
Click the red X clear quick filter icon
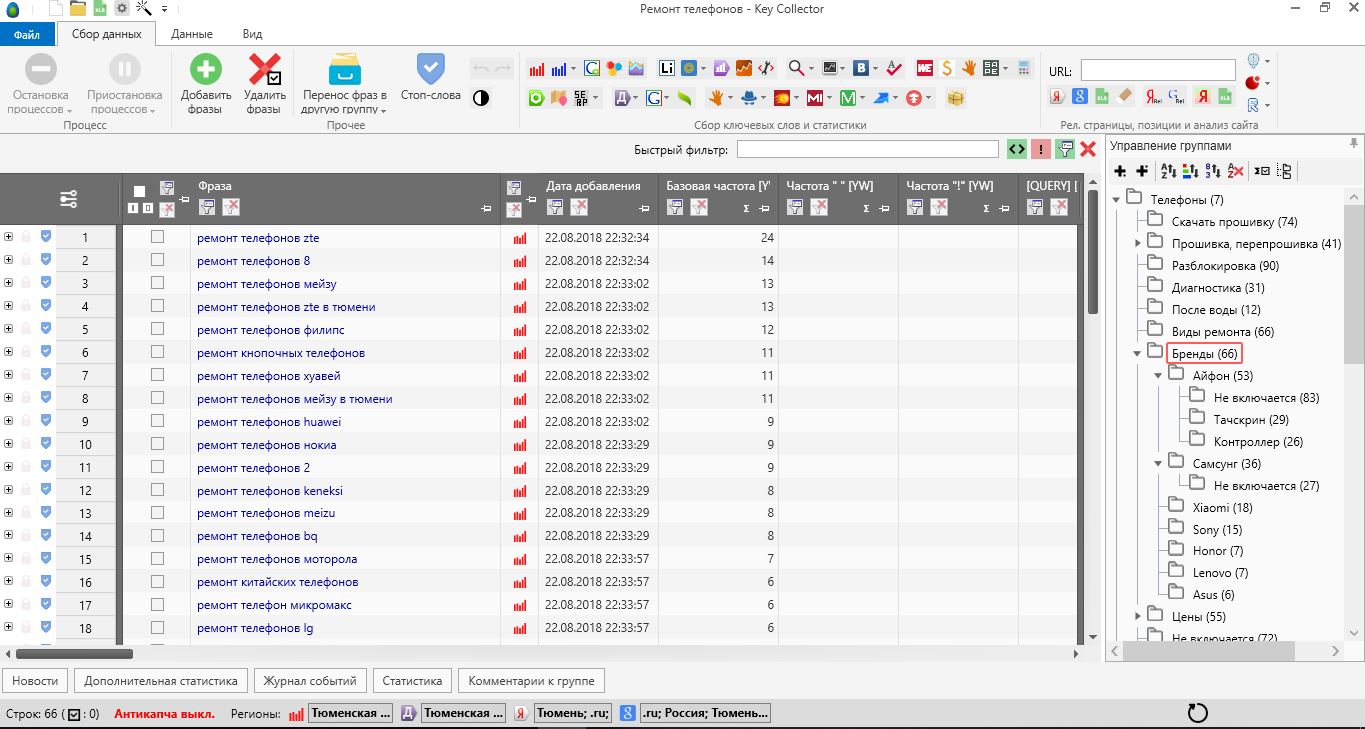pos(1088,149)
